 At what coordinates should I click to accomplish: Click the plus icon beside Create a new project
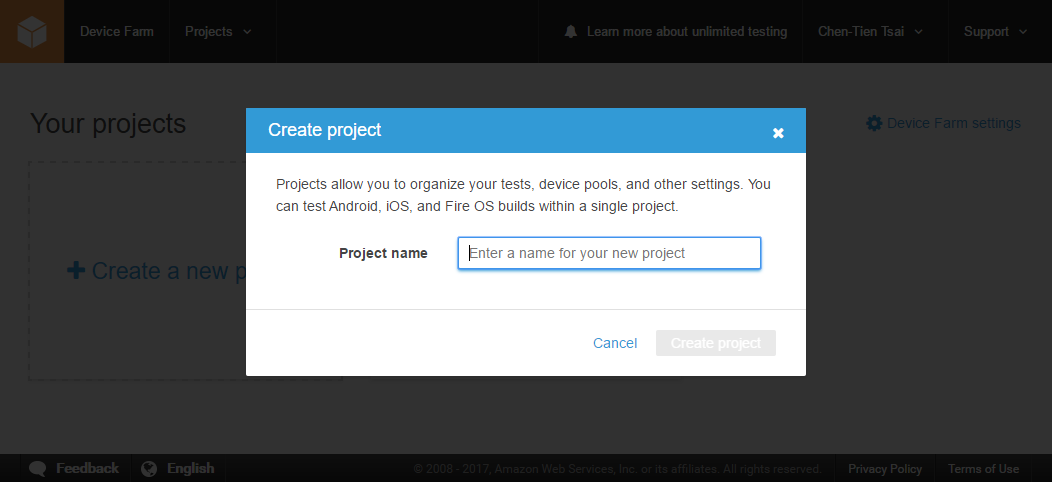(x=76, y=271)
